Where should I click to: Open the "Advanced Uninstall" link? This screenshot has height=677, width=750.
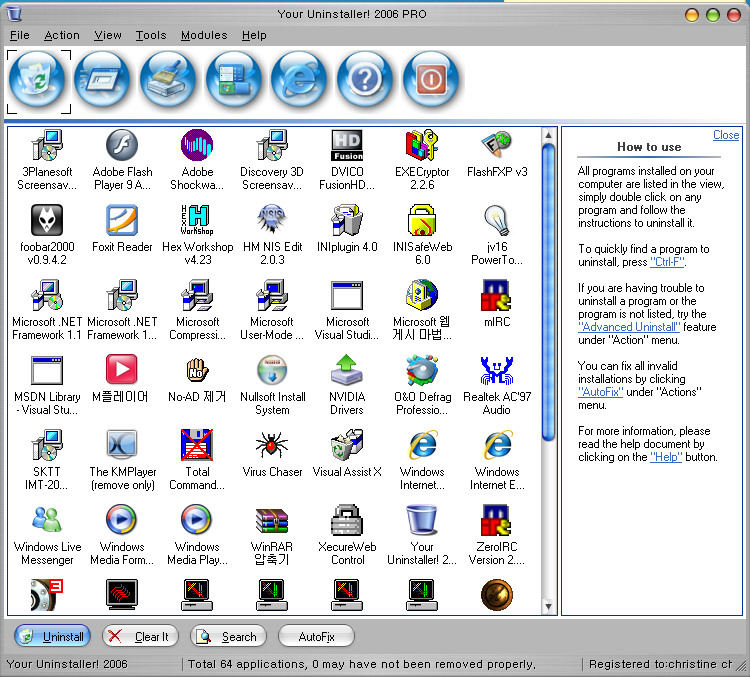629,327
